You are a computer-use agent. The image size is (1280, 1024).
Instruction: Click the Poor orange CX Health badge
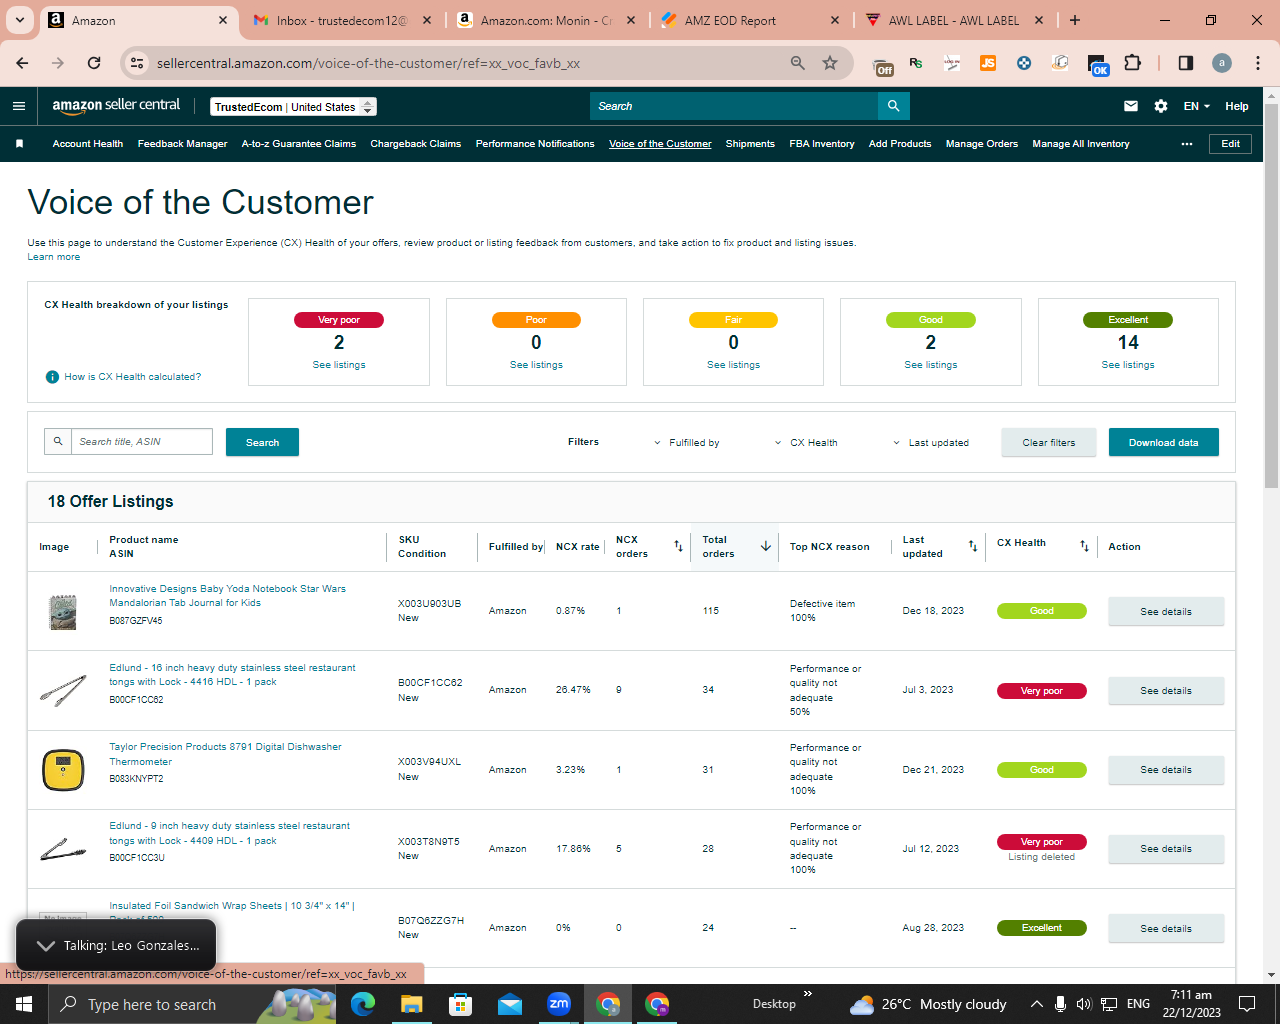[536, 320]
